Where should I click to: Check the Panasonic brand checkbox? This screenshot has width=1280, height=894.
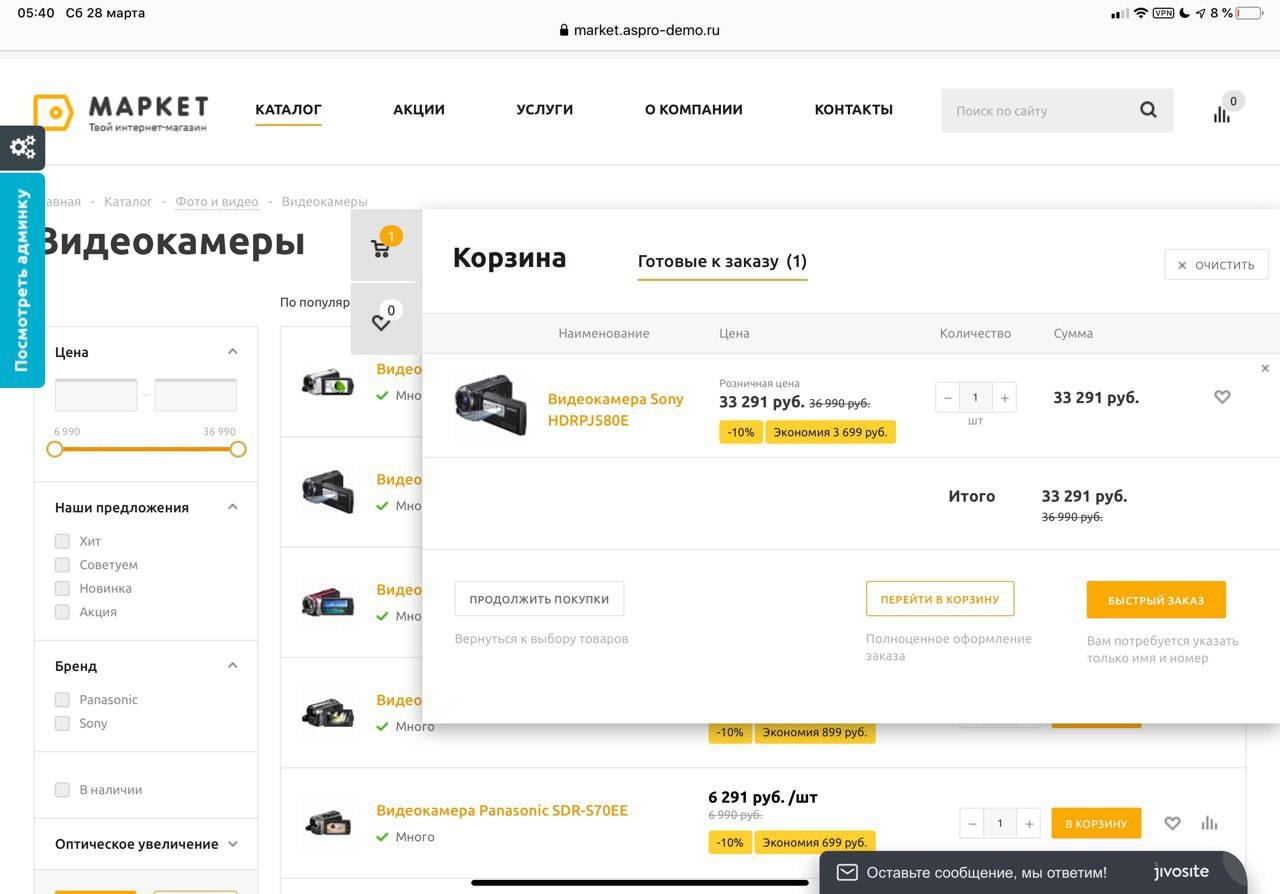coord(62,700)
